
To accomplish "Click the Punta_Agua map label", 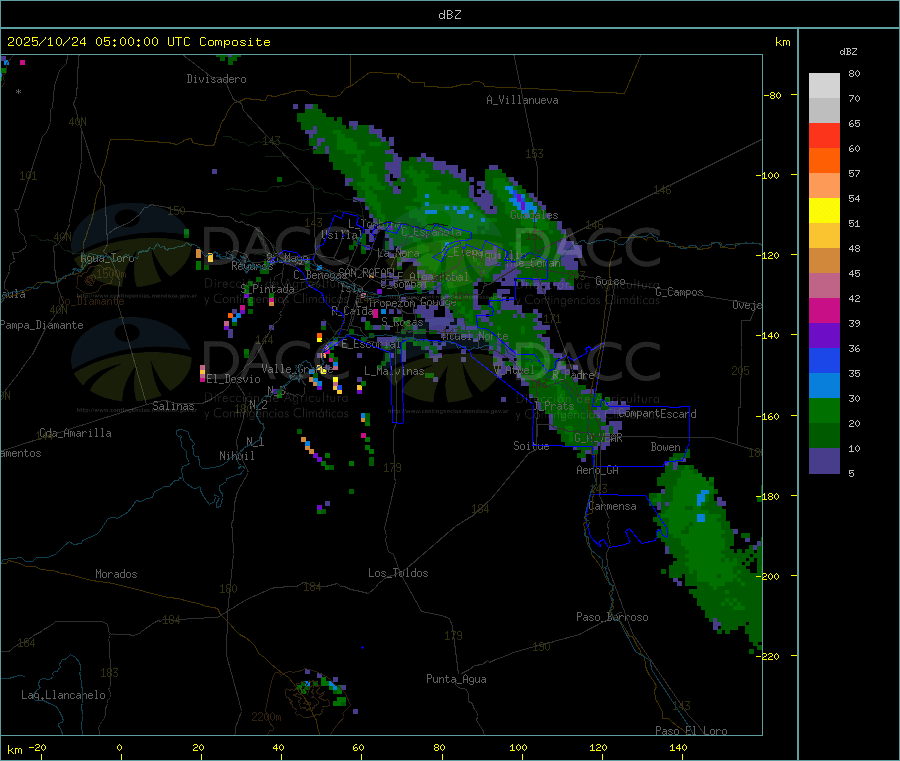I will coord(456,679).
